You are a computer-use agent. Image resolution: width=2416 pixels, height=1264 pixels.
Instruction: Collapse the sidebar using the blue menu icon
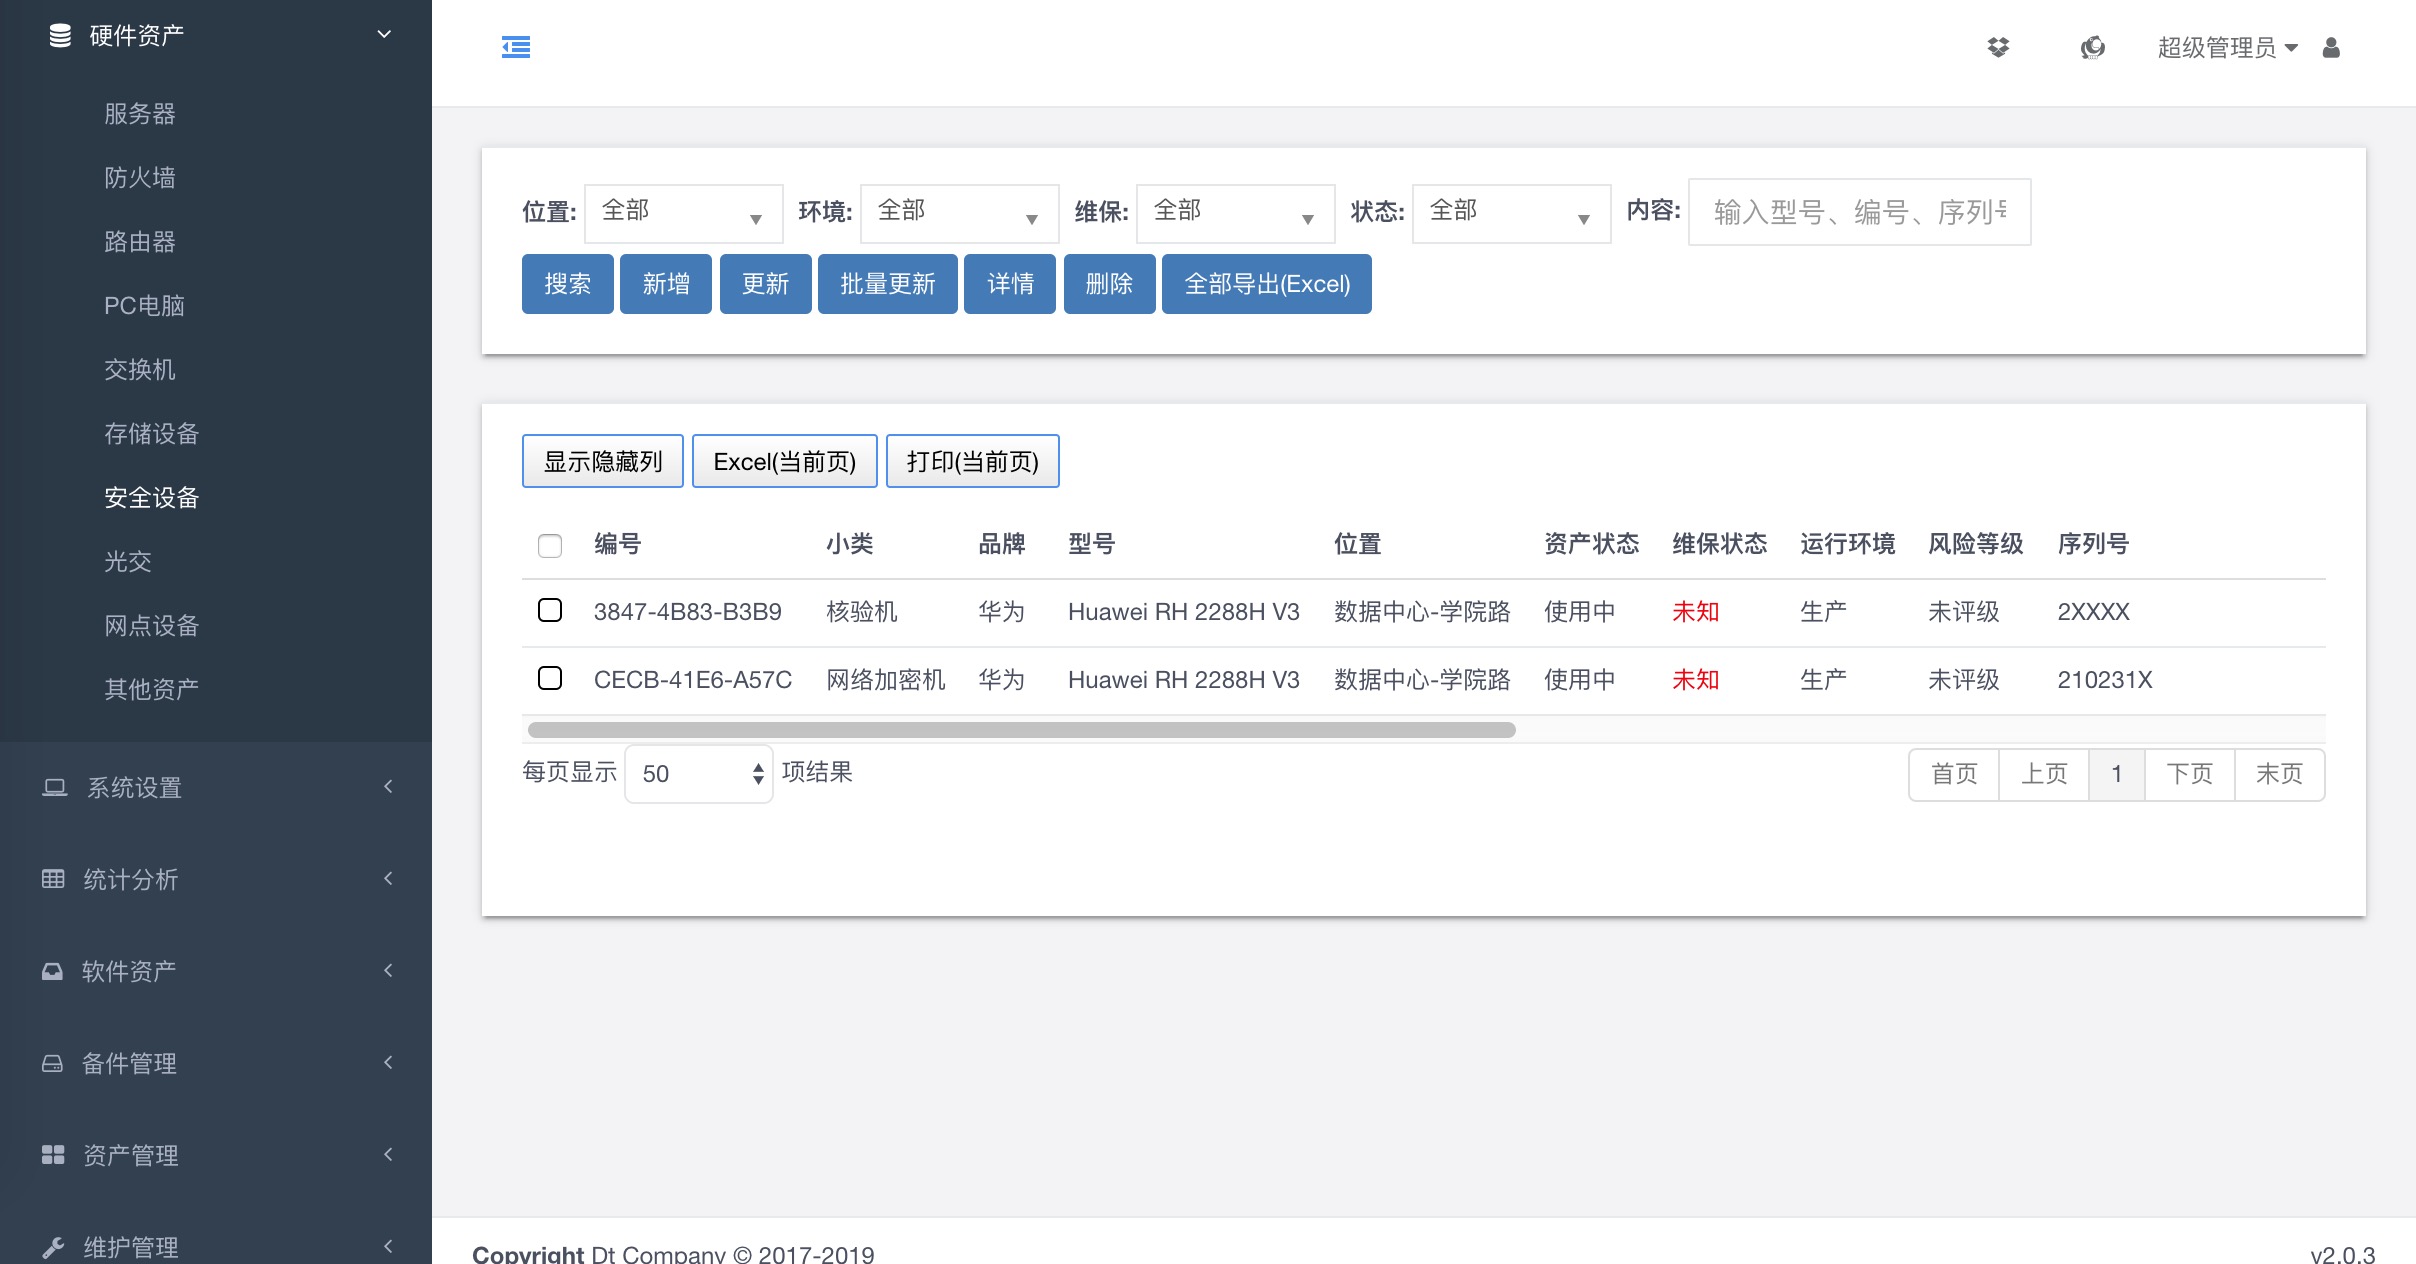[x=516, y=47]
